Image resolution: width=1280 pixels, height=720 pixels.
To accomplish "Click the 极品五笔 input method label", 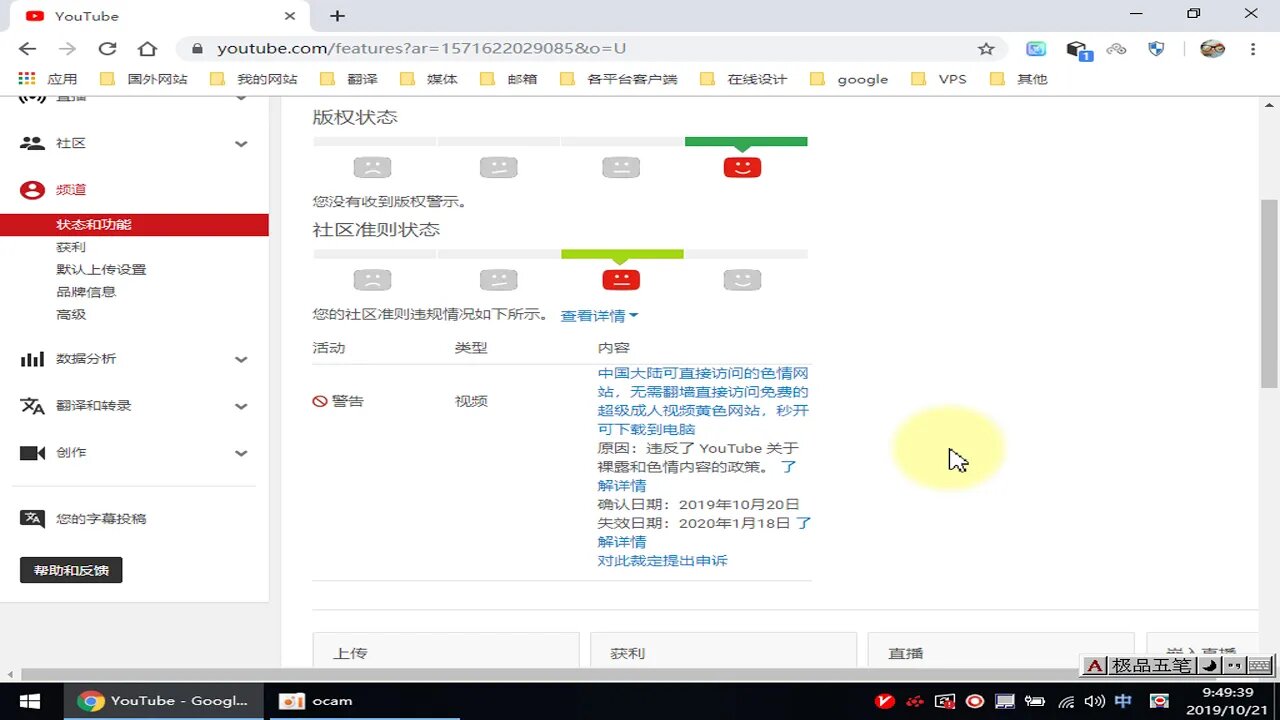I will pos(1152,665).
